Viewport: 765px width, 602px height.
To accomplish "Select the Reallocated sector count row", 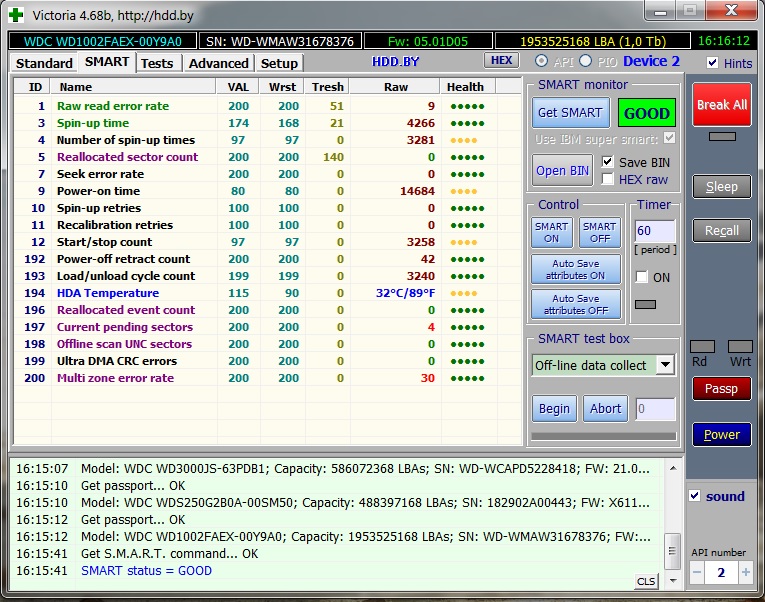I will point(267,157).
